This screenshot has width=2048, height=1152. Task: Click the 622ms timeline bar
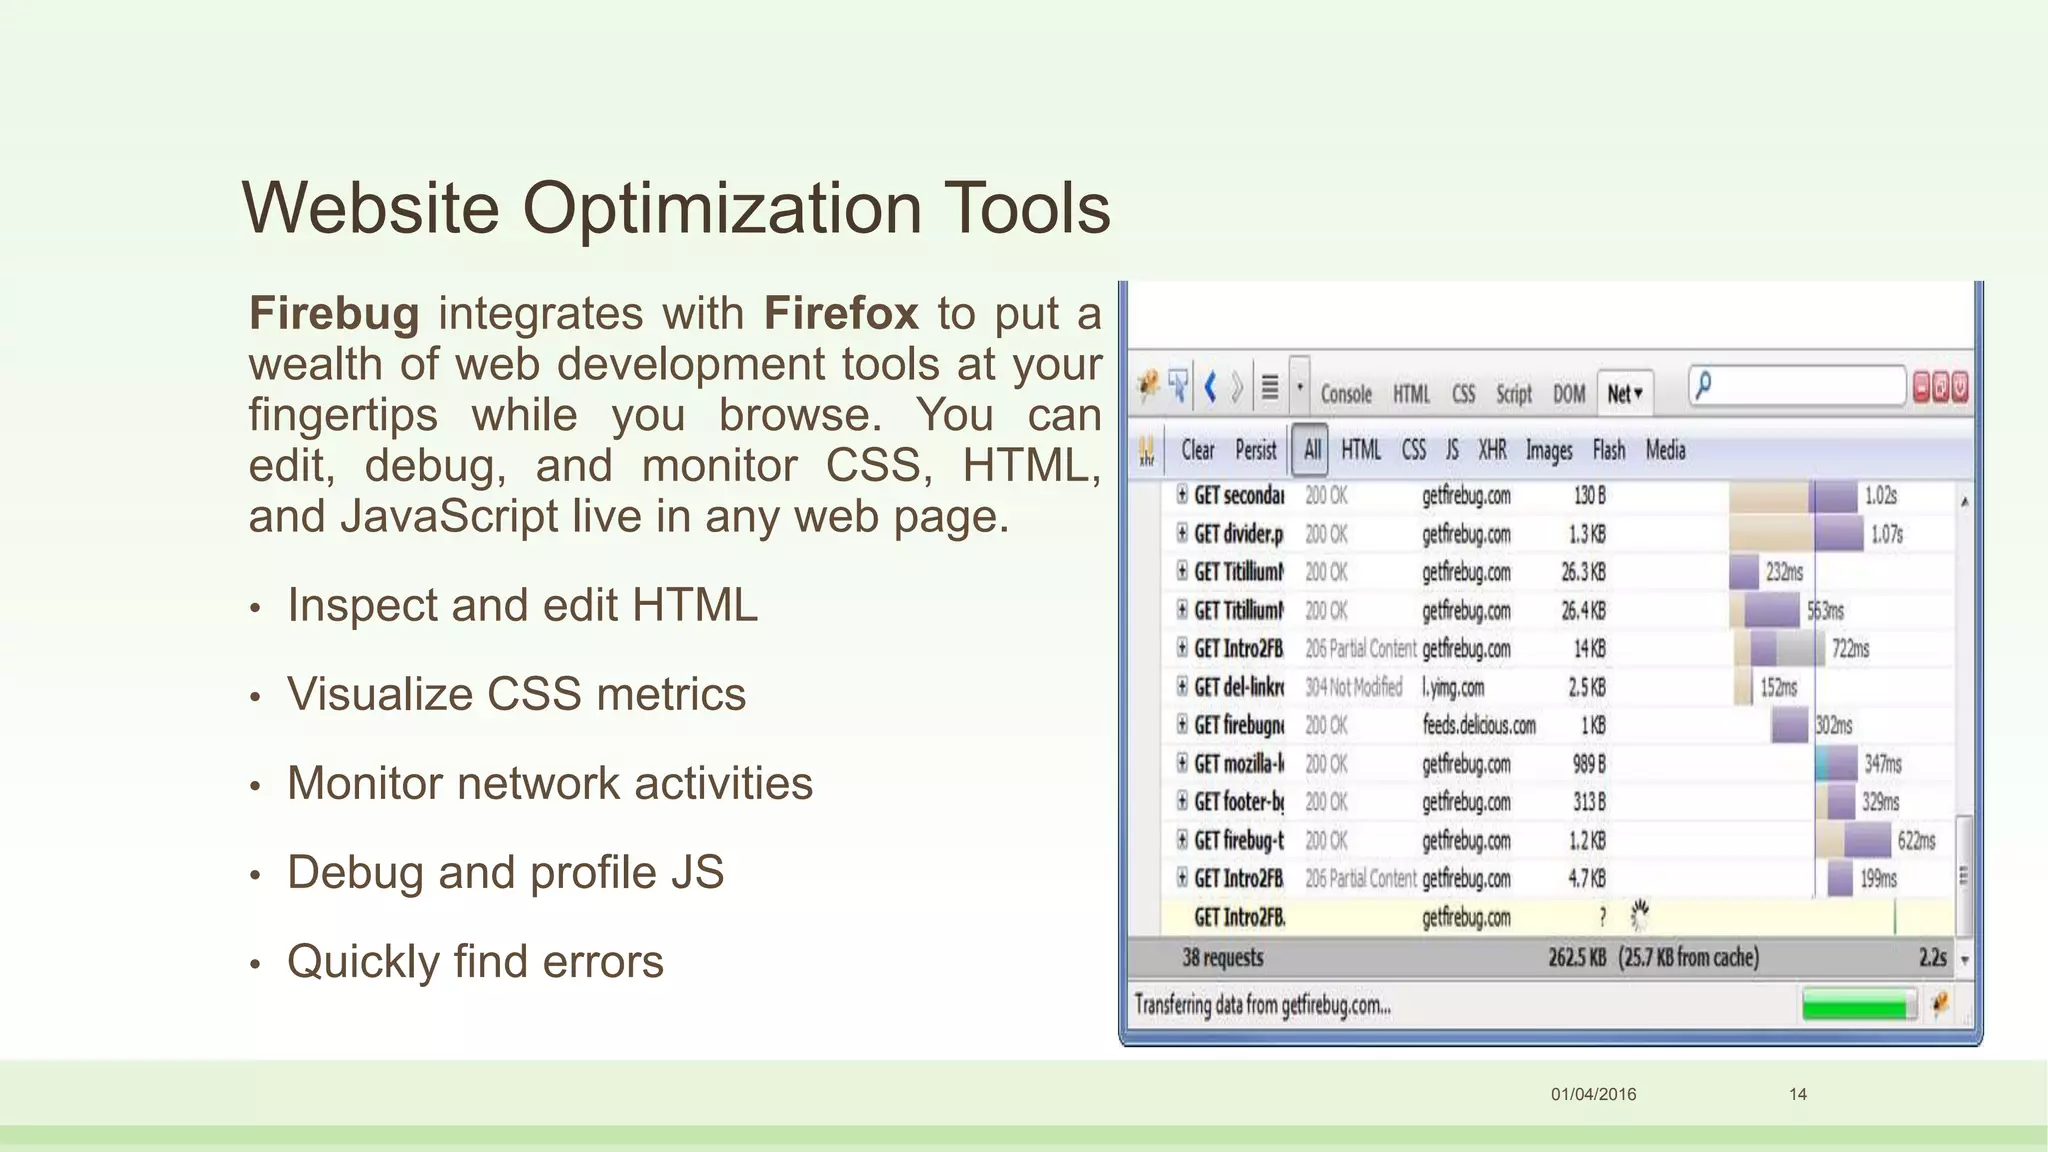[x=1853, y=840]
